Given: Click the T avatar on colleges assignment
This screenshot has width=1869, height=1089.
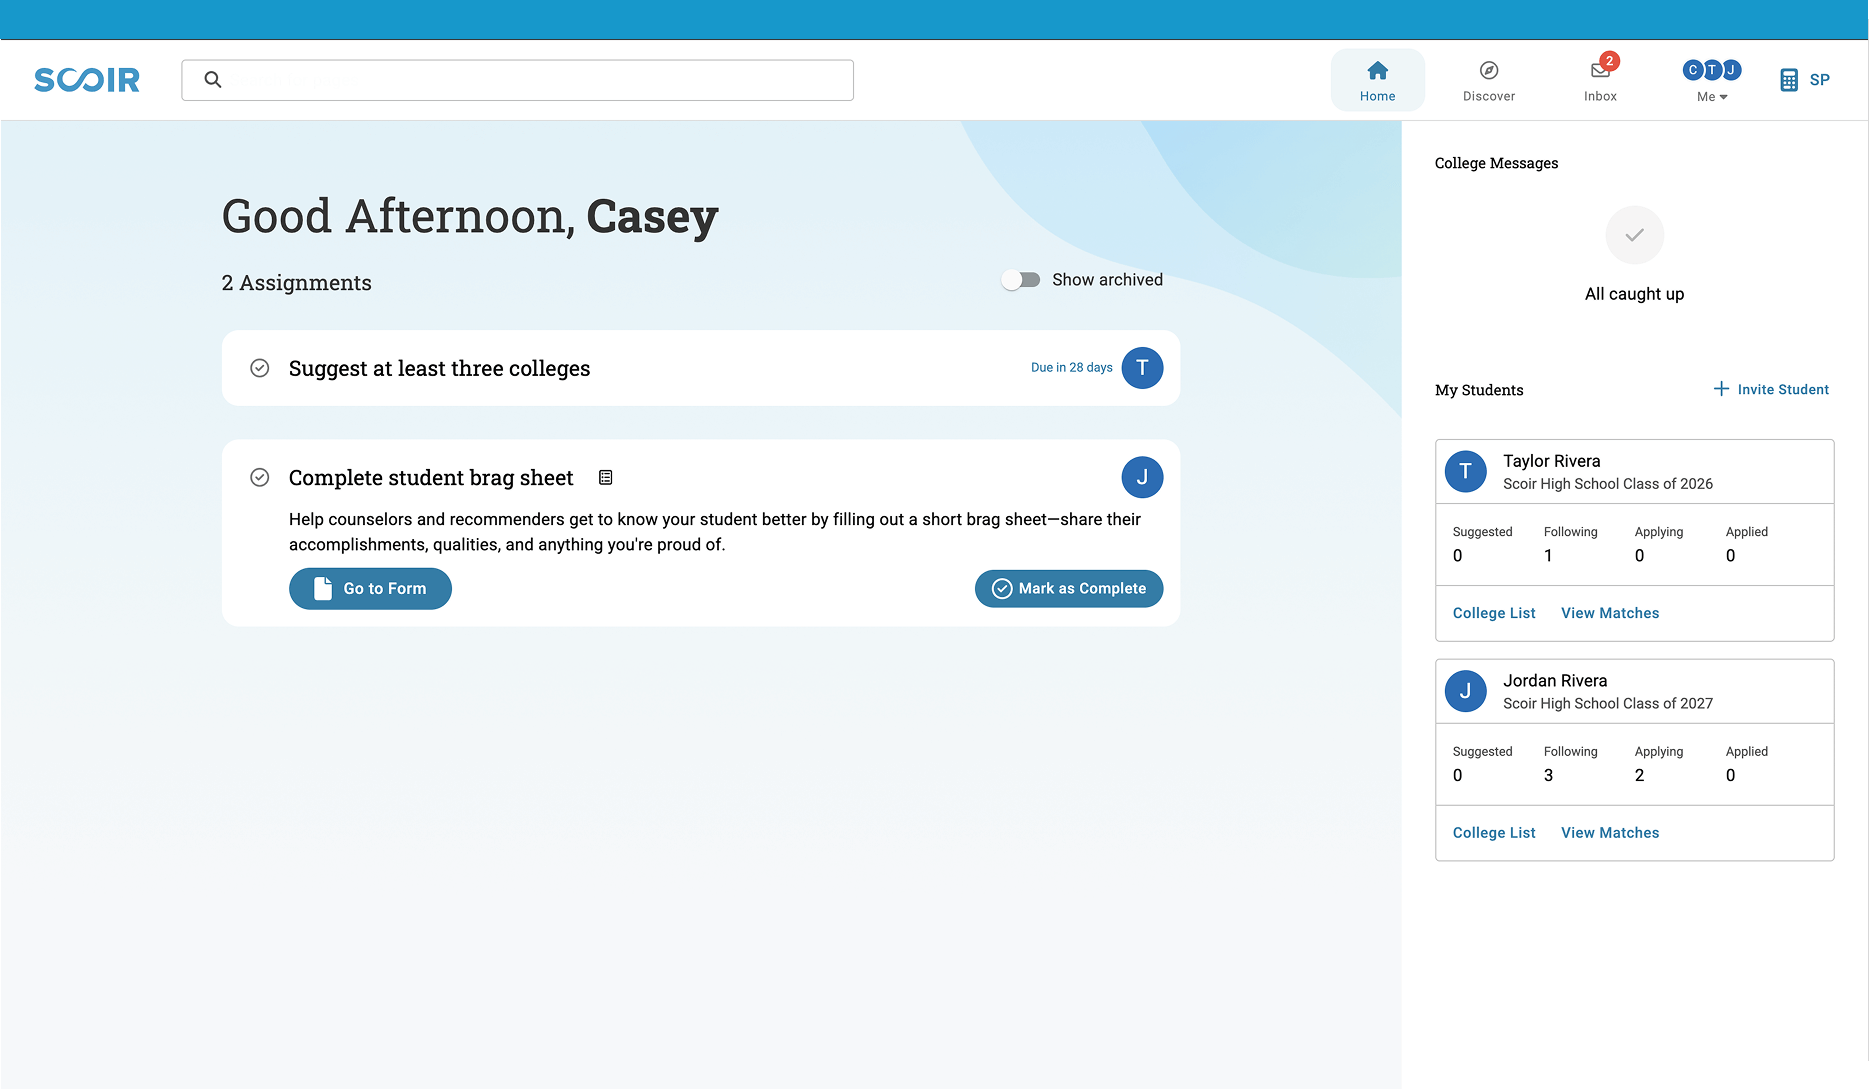Looking at the screenshot, I should [x=1142, y=368].
